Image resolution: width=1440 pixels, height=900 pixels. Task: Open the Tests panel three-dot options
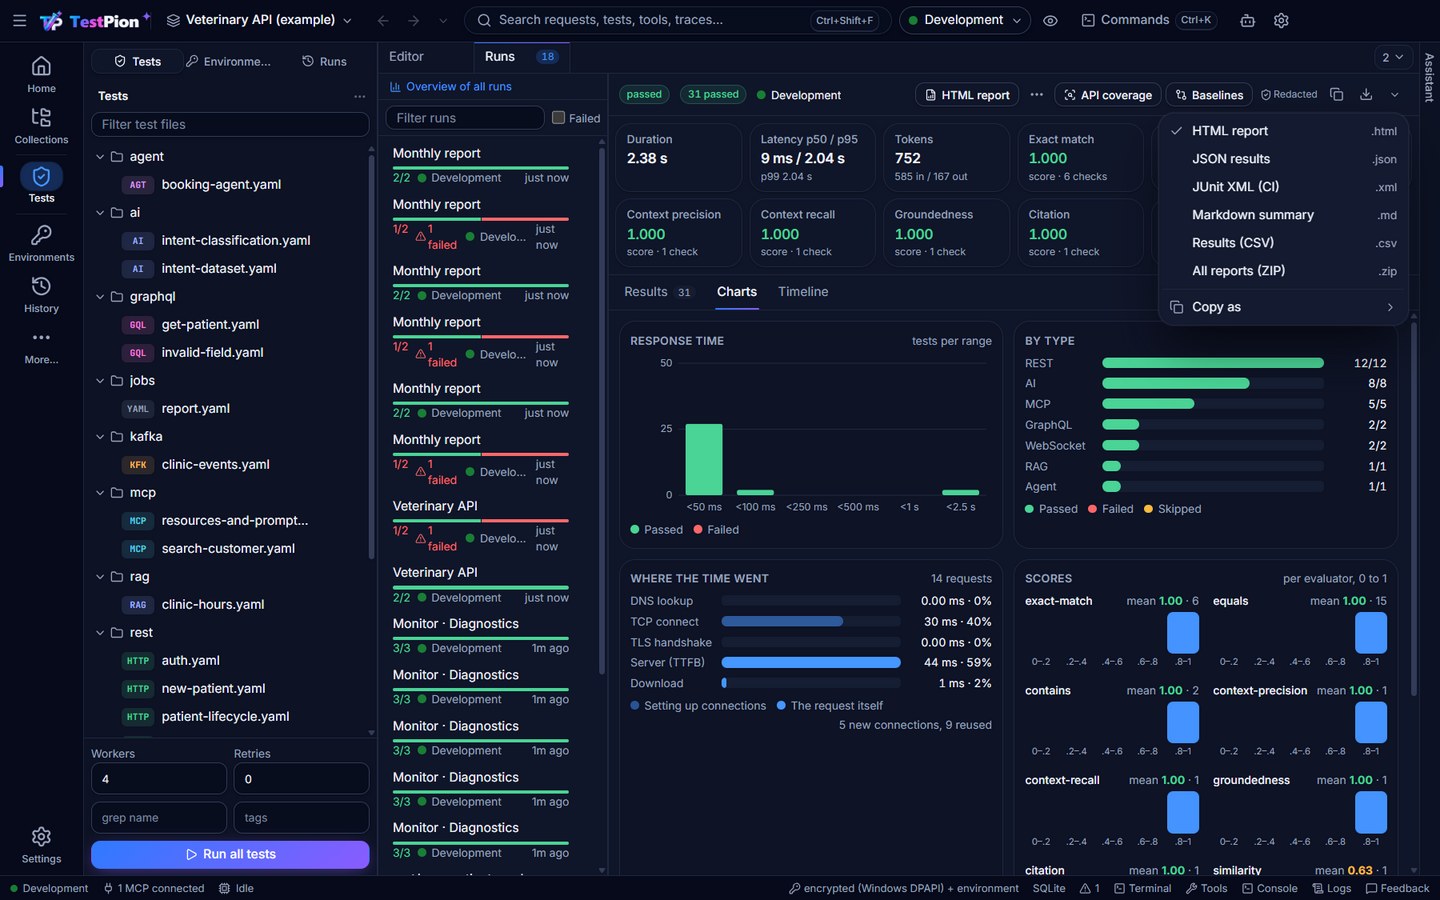359,96
